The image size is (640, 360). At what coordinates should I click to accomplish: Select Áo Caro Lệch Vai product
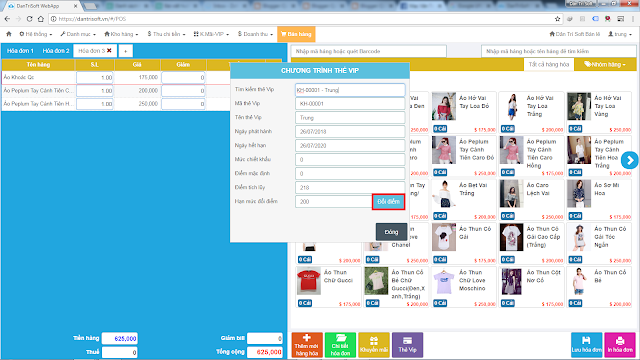pyautogui.click(x=531, y=200)
